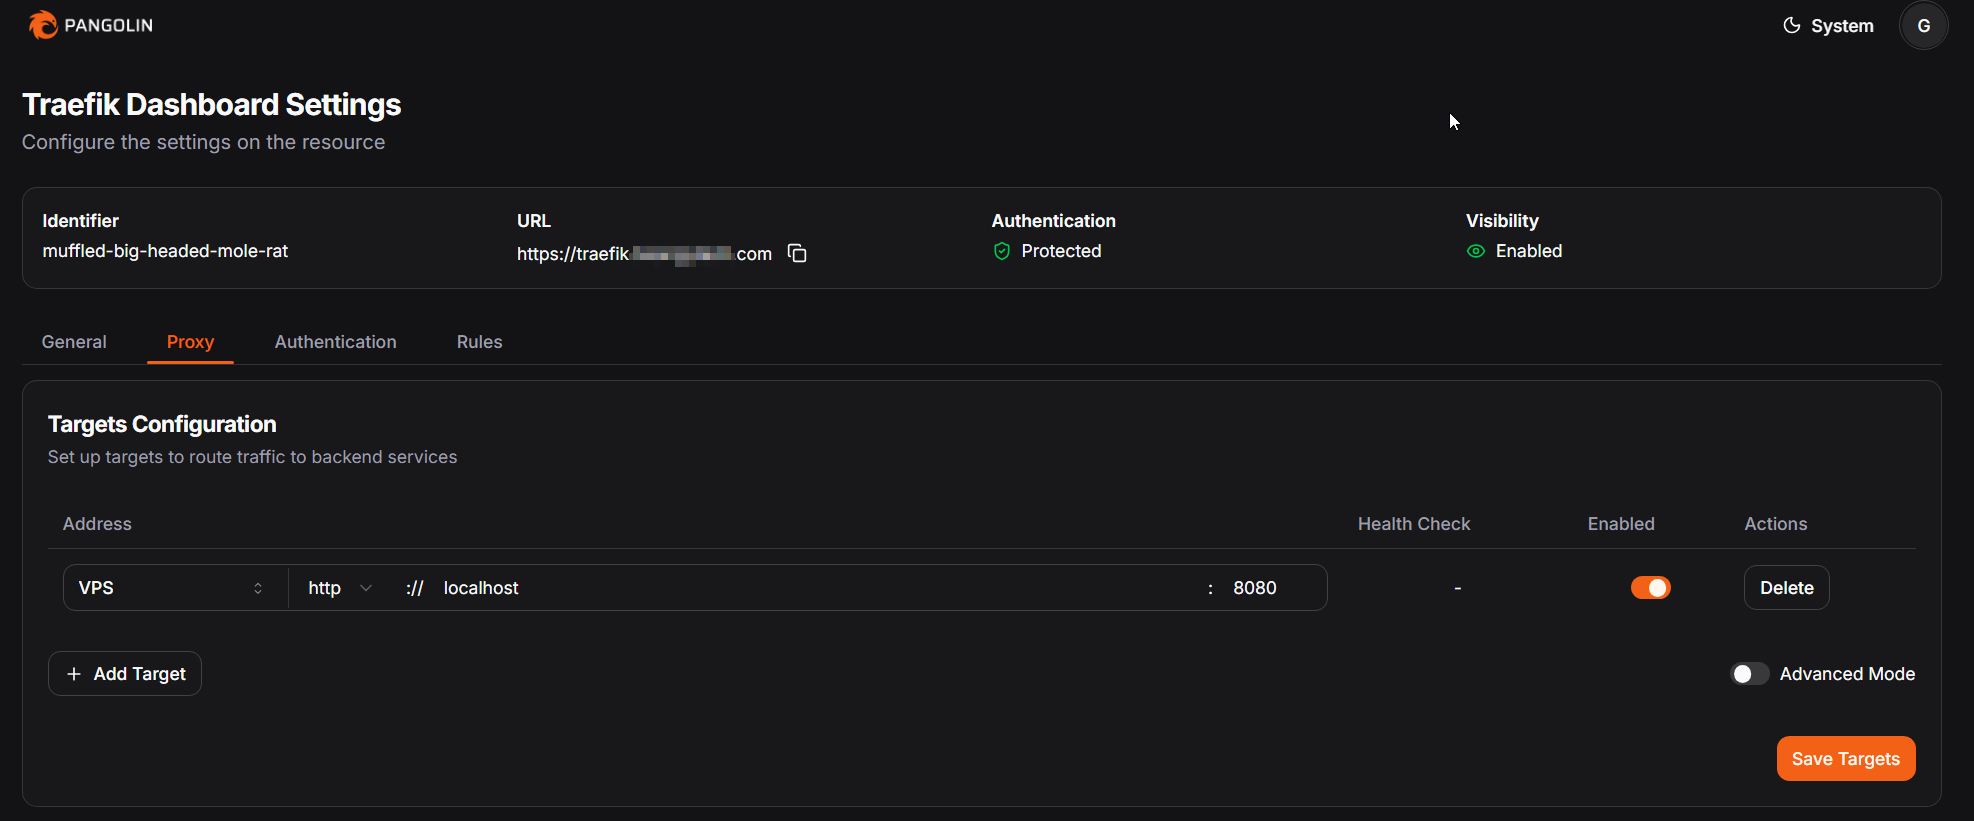Click the green shield Protected icon

click(x=1002, y=251)
